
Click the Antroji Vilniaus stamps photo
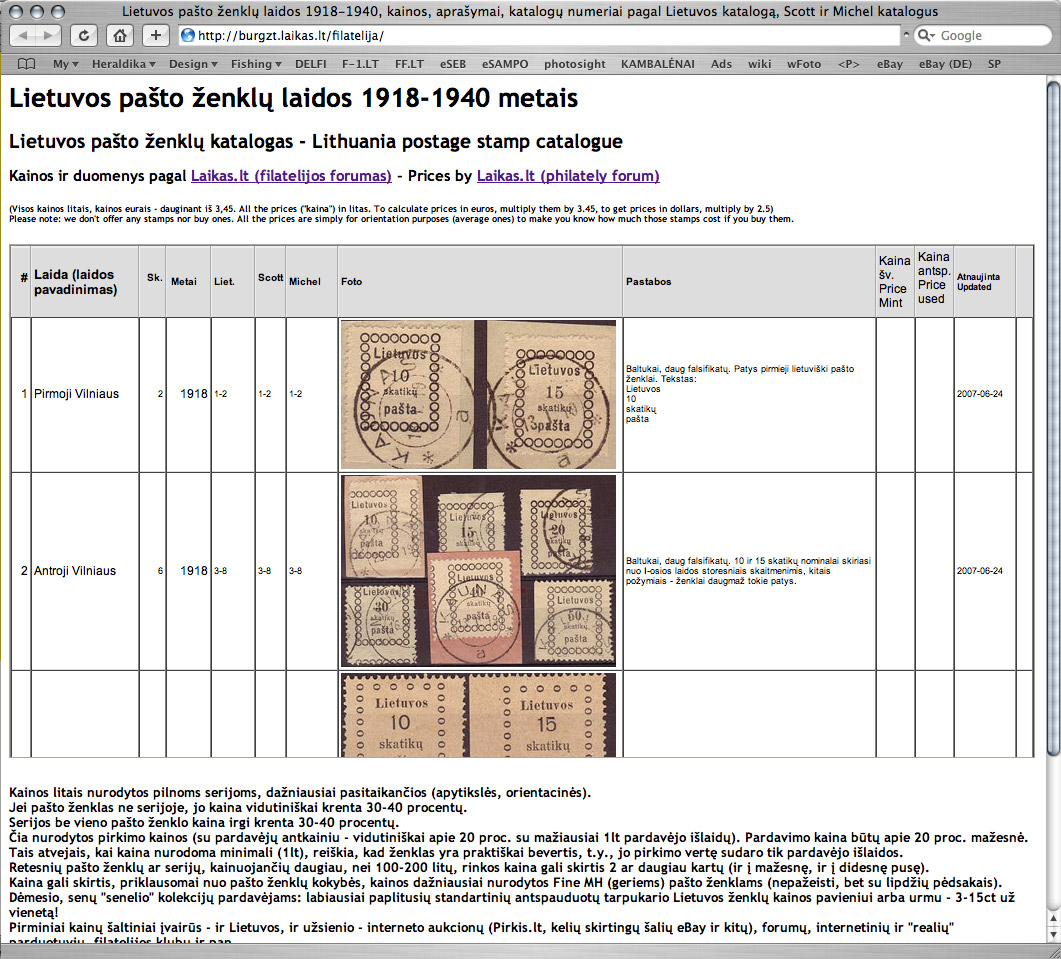click(478, 570)
